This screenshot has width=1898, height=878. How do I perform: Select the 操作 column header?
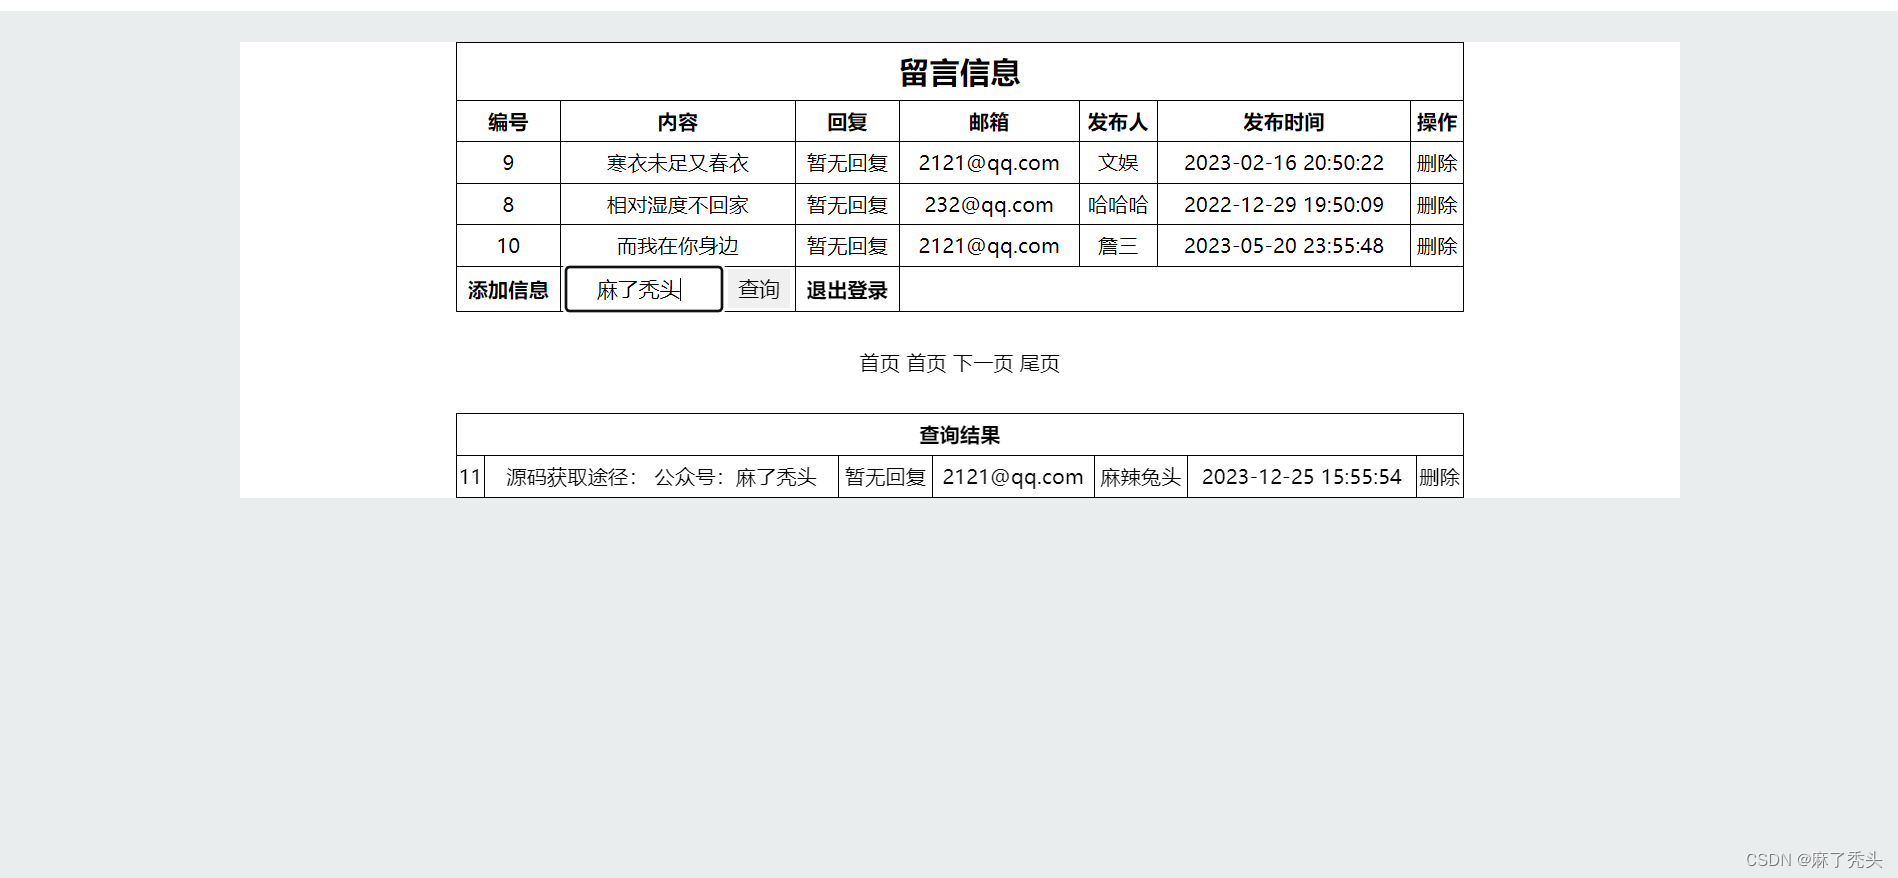point(1437,122)
